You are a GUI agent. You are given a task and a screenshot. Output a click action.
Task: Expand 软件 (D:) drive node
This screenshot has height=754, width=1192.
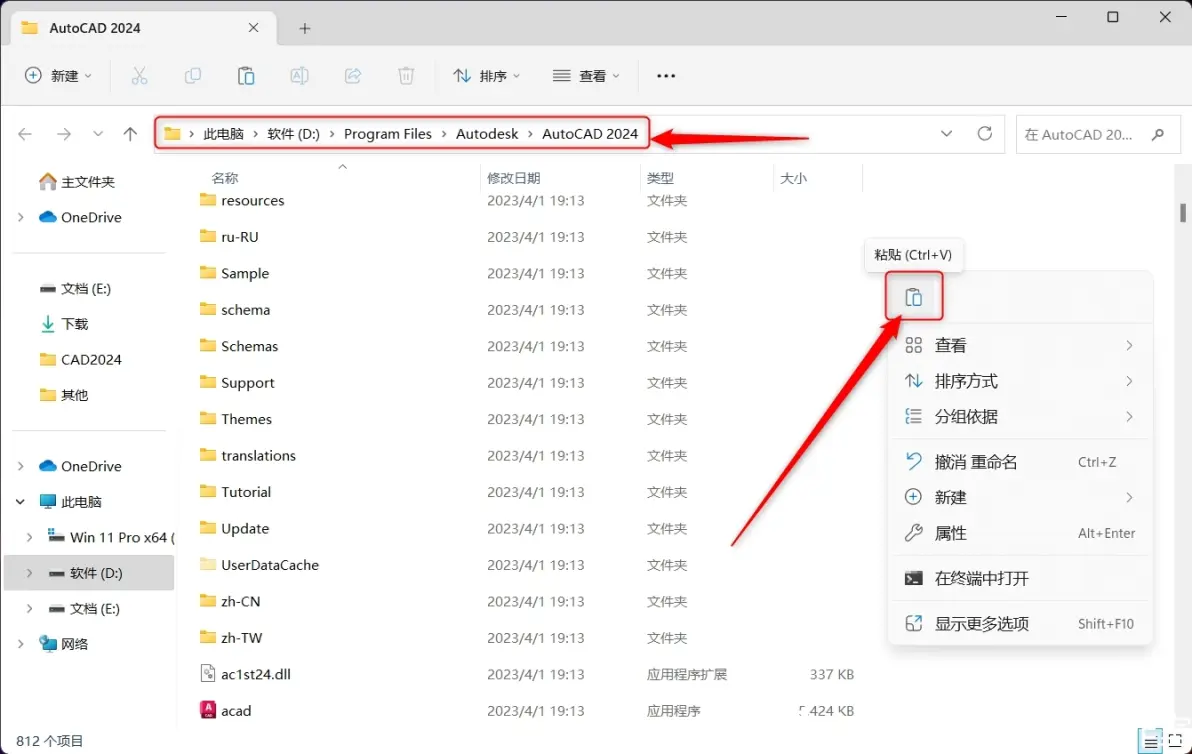[30, 573]
